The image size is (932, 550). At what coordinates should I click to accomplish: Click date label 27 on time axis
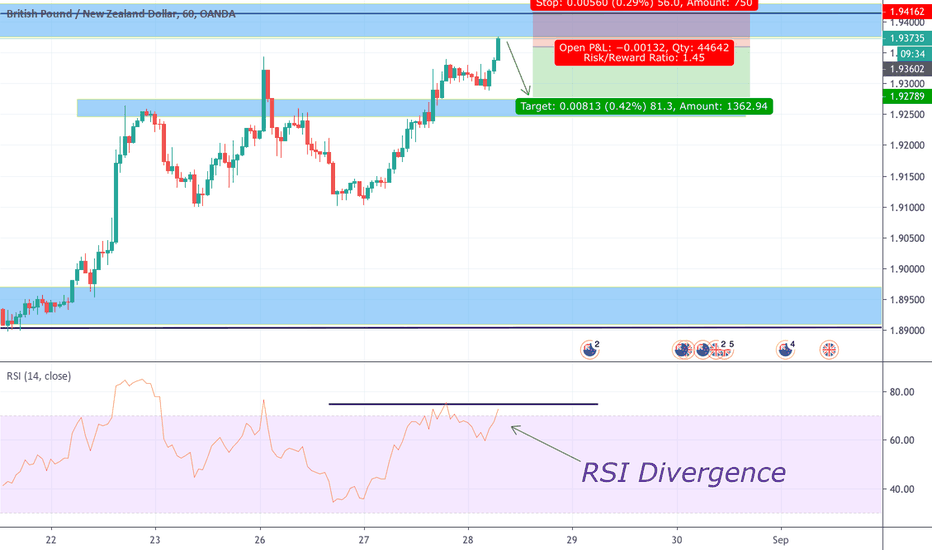click(x=364, y=540)
